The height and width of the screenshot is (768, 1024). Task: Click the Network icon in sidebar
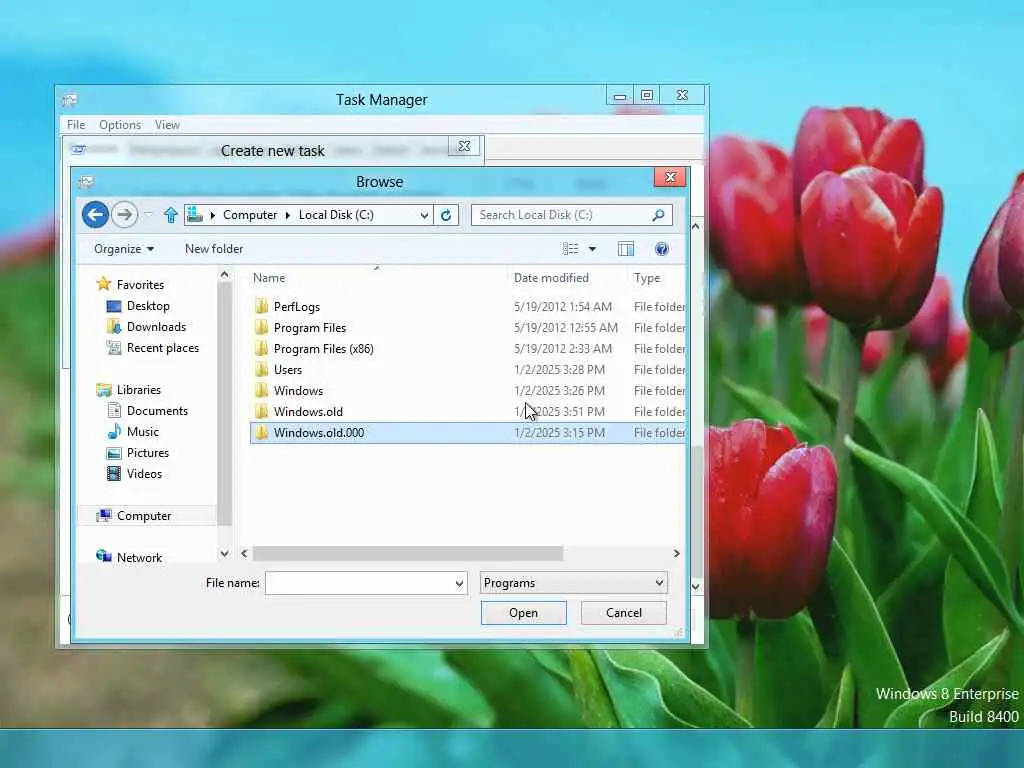[103, 556]
